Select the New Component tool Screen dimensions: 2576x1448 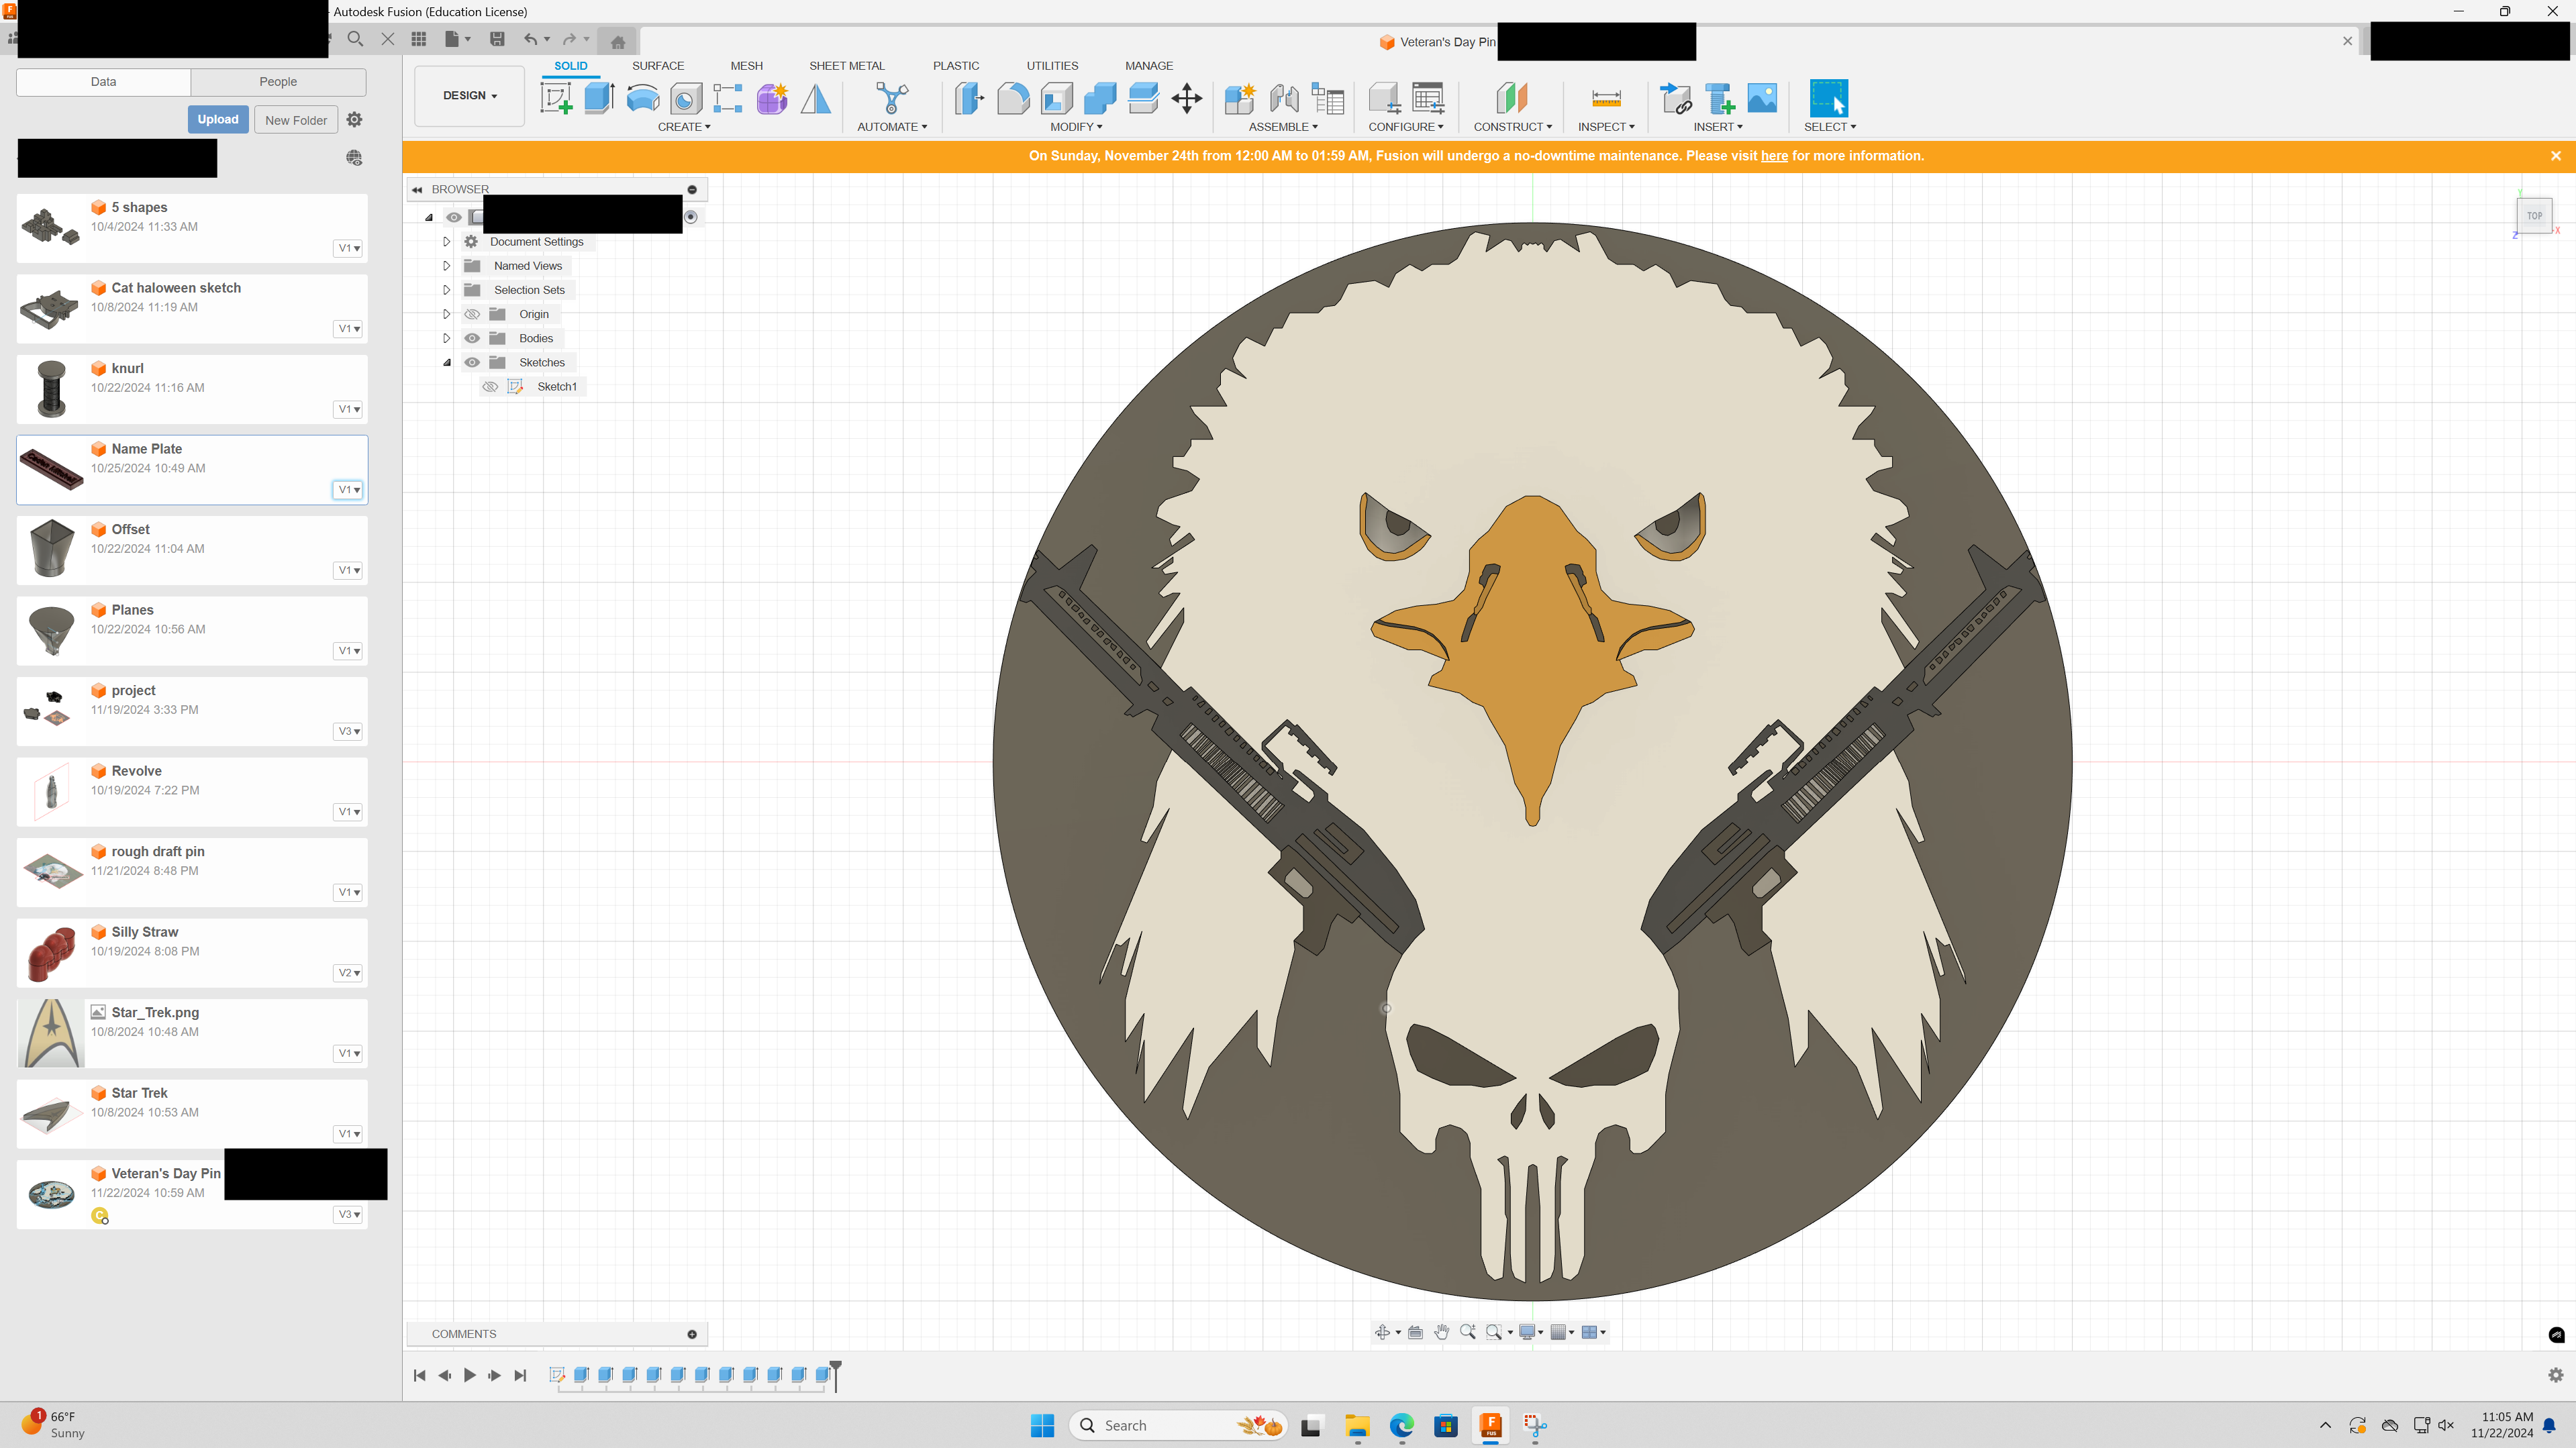click(x=1240, y=98)
